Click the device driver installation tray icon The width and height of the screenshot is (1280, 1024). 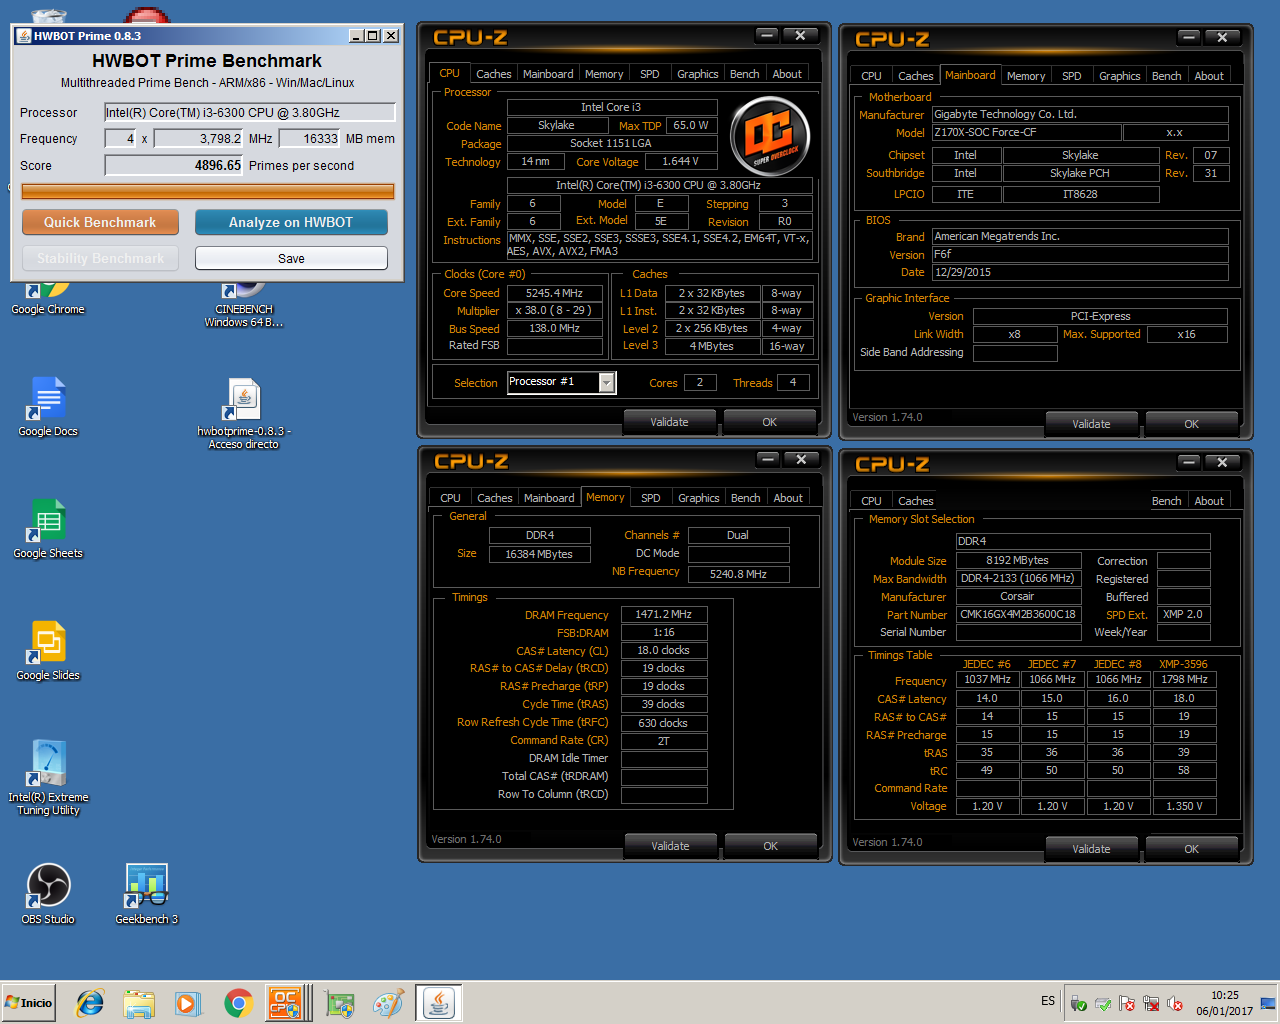[x=1103, y=1003]
